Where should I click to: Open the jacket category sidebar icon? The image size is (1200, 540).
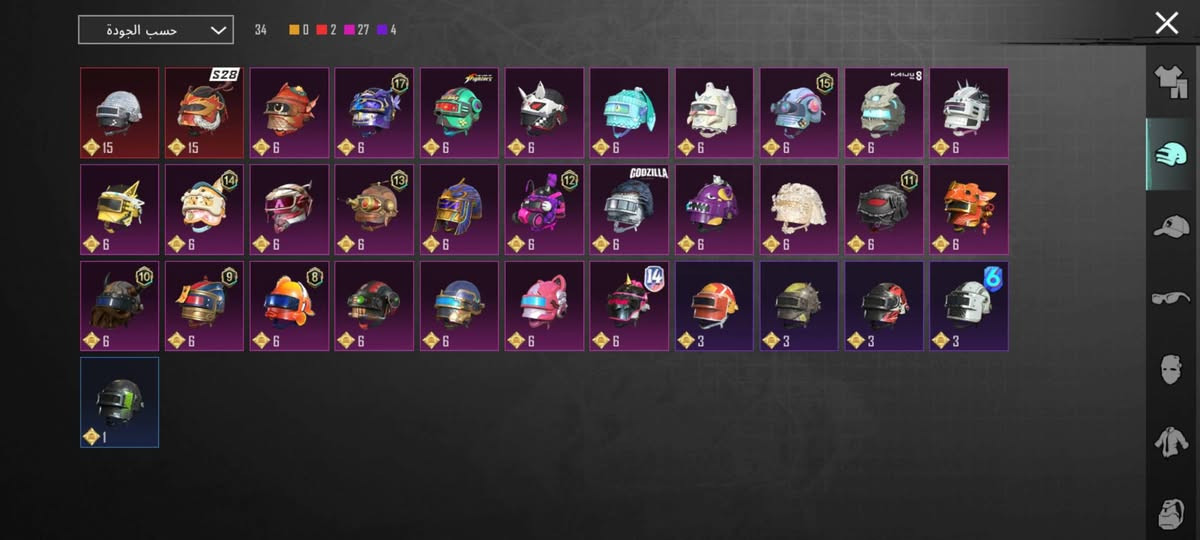[1171, 441]
